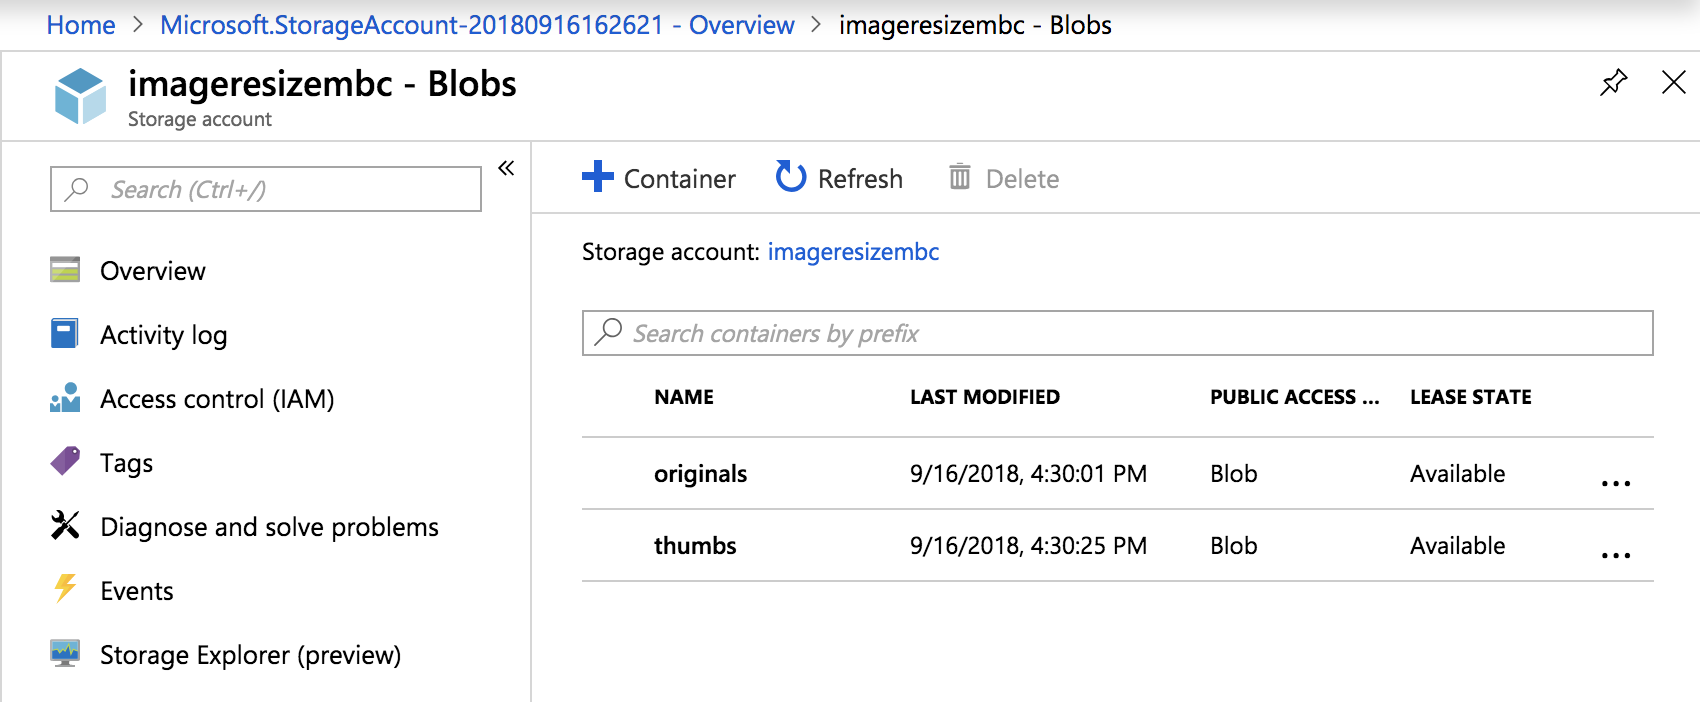The image size is (1700, 702).
Task: Open the imageresizembc storage account link
Action: 853,252
